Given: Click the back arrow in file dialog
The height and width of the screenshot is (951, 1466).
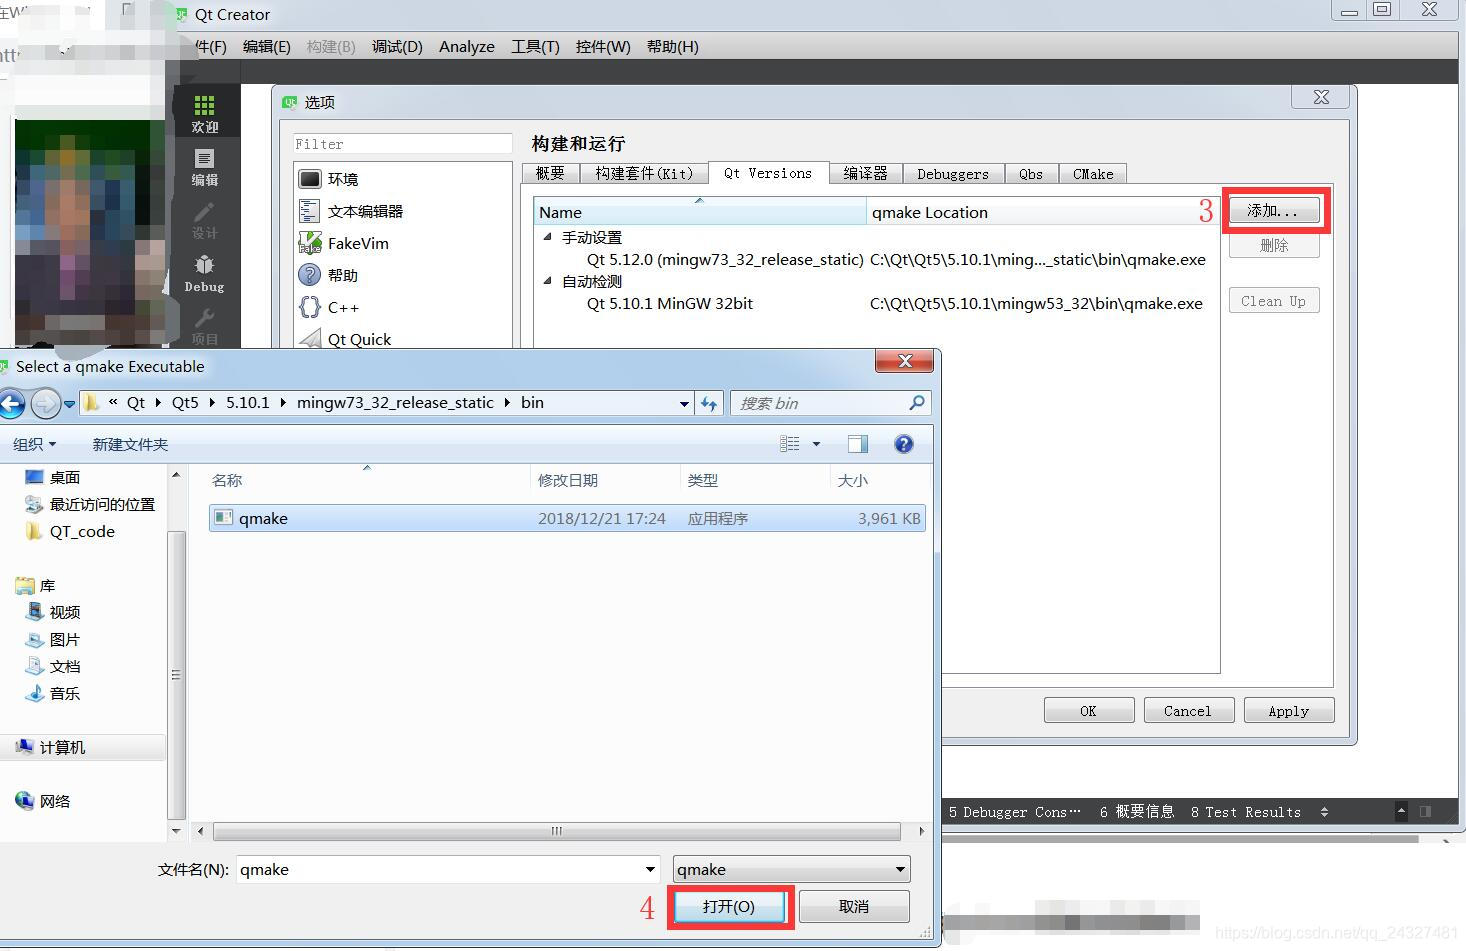Looking at the screenshot, I should pos(12,403).
